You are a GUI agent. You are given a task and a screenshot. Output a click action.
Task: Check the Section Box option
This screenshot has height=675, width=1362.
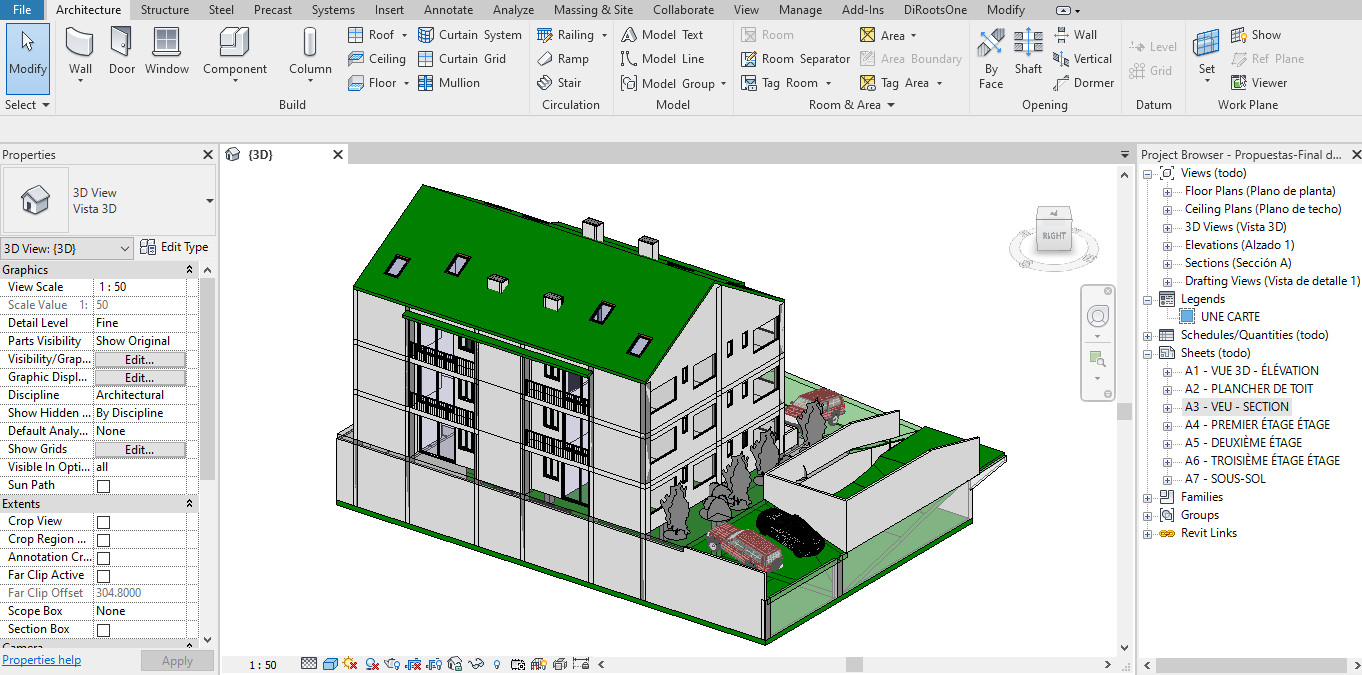coord(103,630)
